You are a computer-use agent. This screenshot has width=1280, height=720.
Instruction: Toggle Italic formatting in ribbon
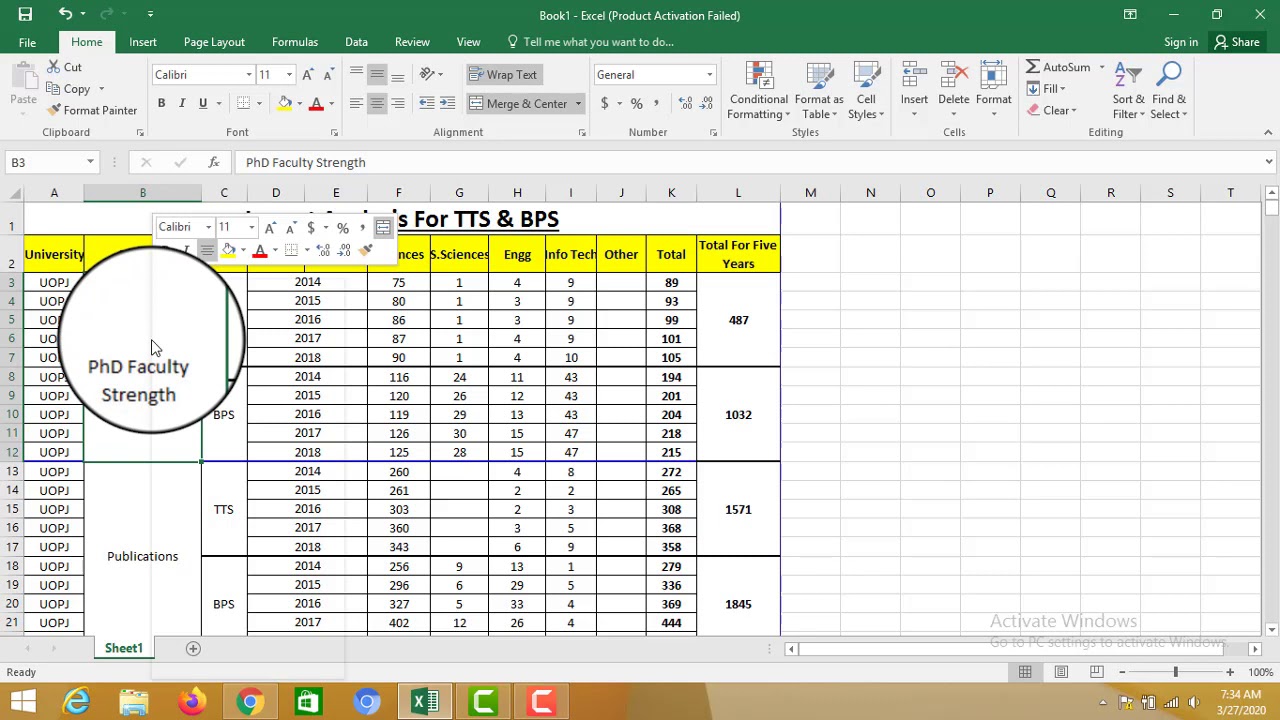pos(182,103)
